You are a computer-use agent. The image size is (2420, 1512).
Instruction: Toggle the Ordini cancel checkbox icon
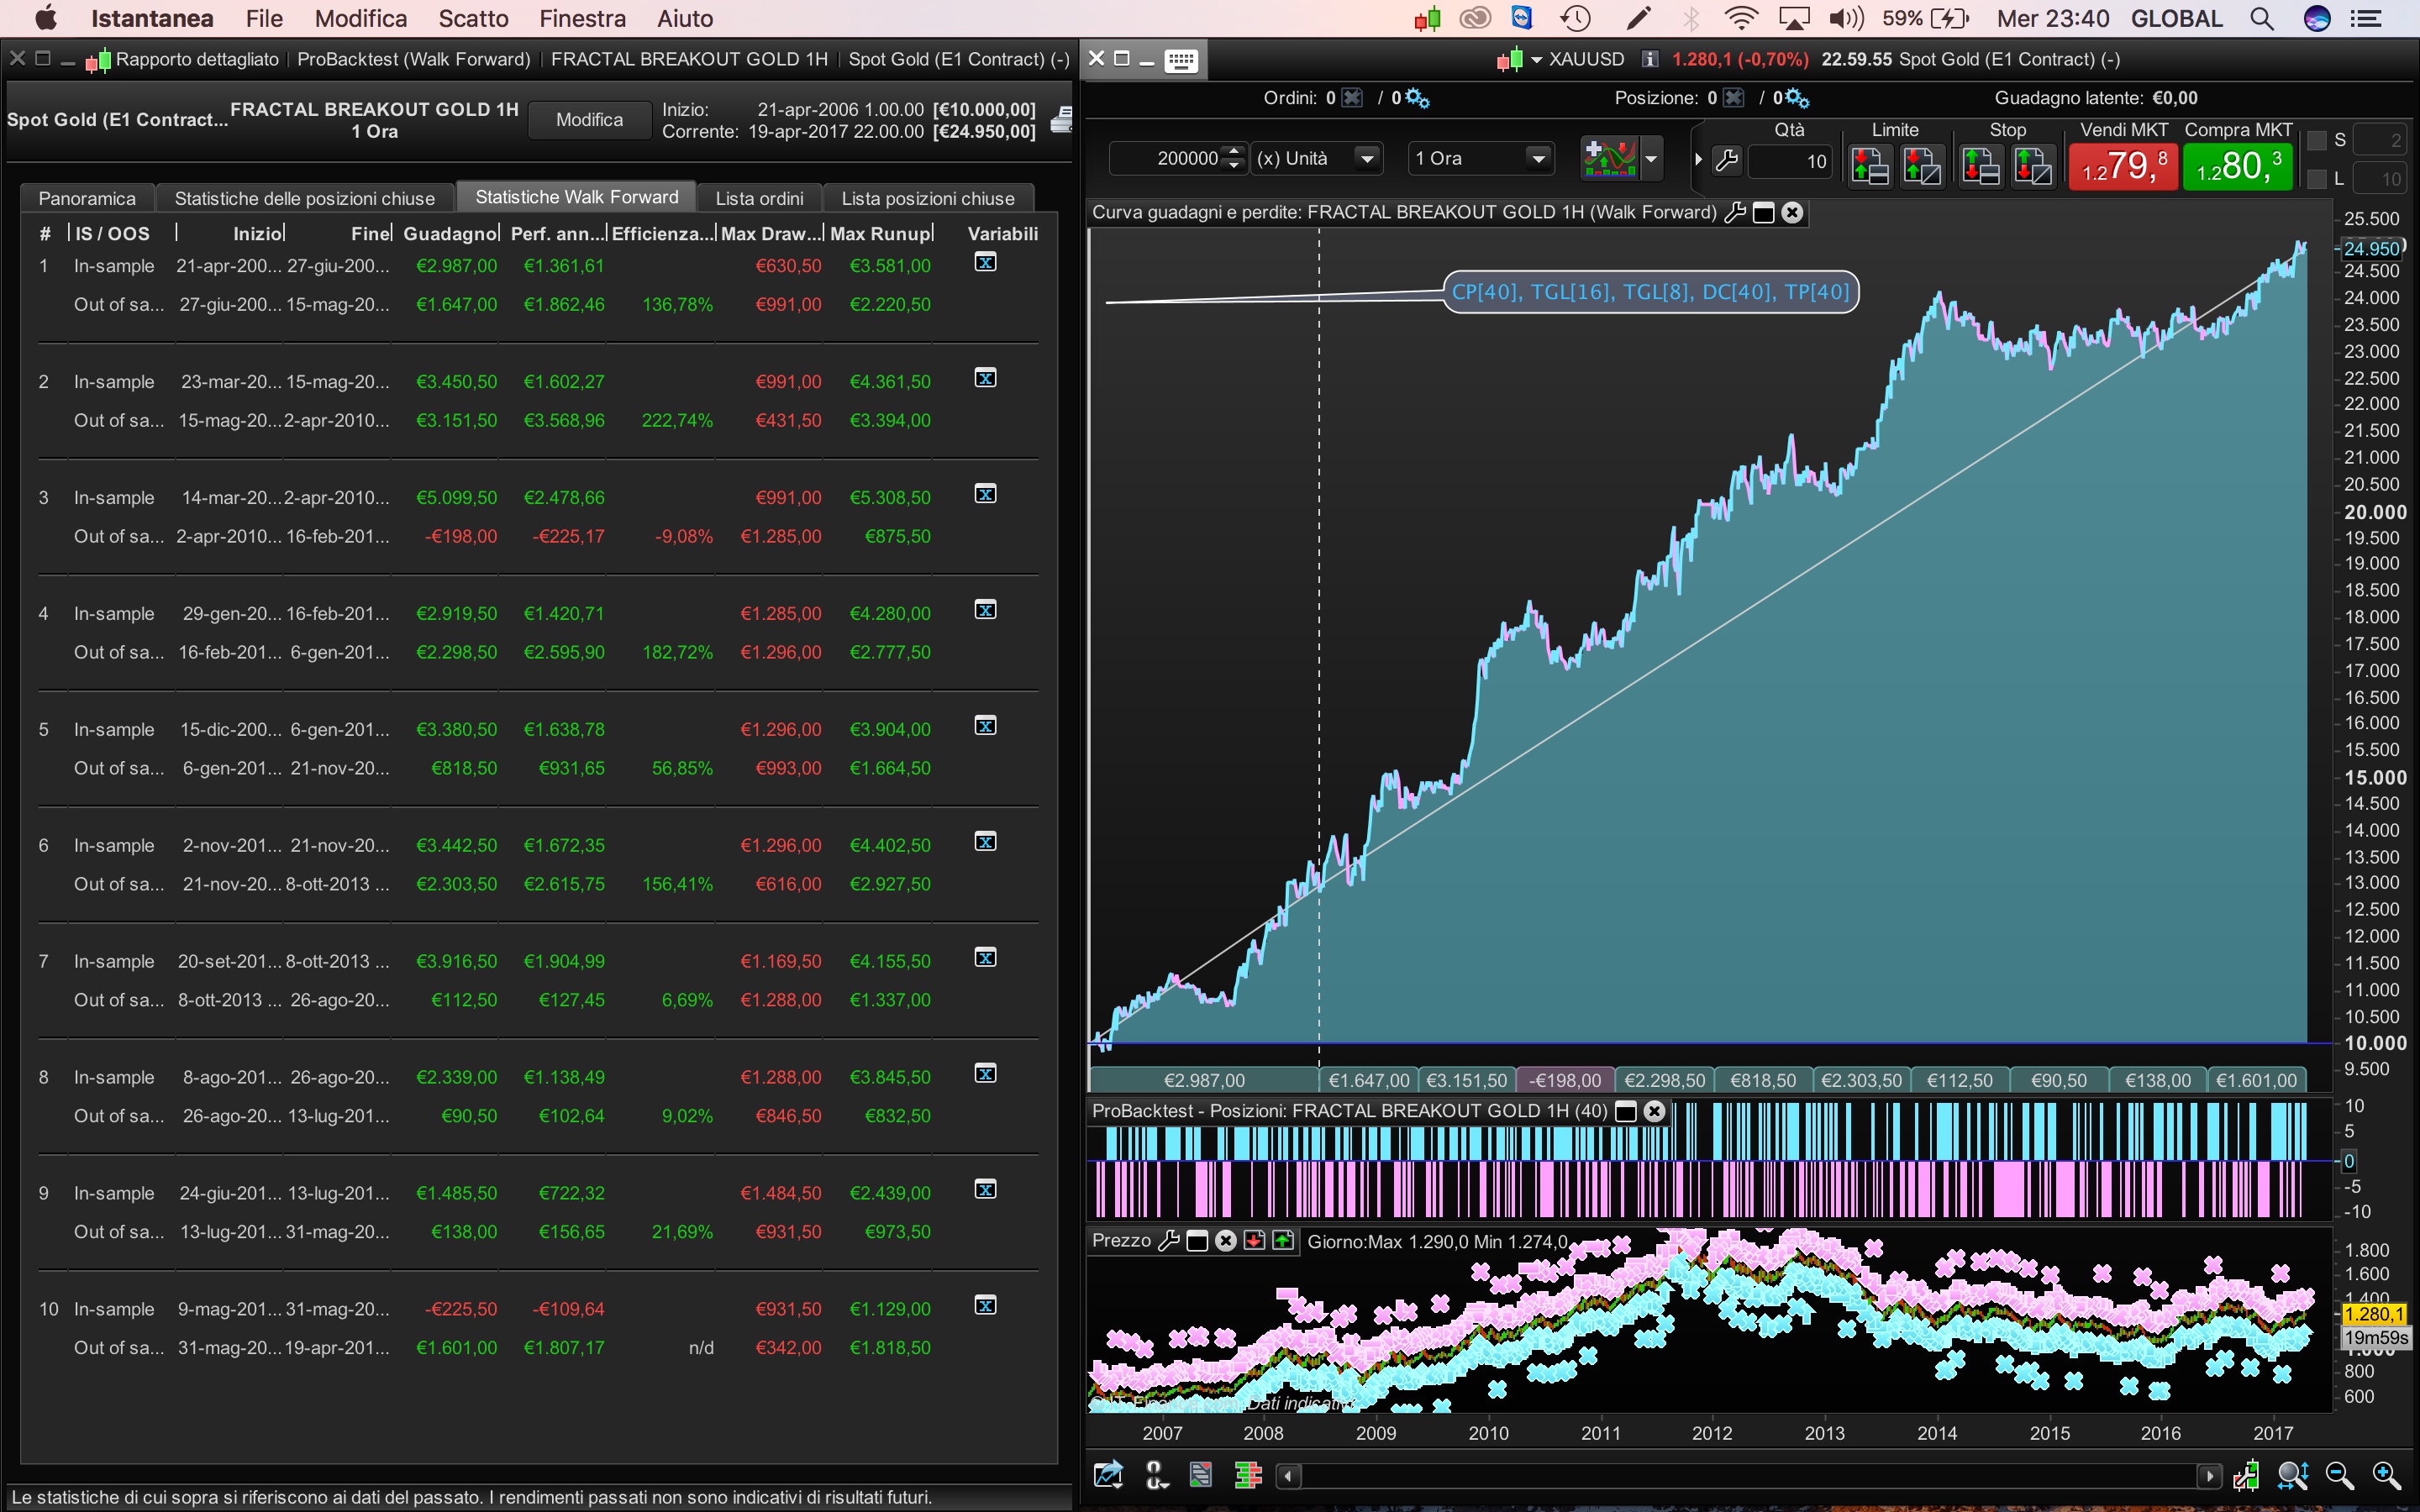click(1352, 98)
